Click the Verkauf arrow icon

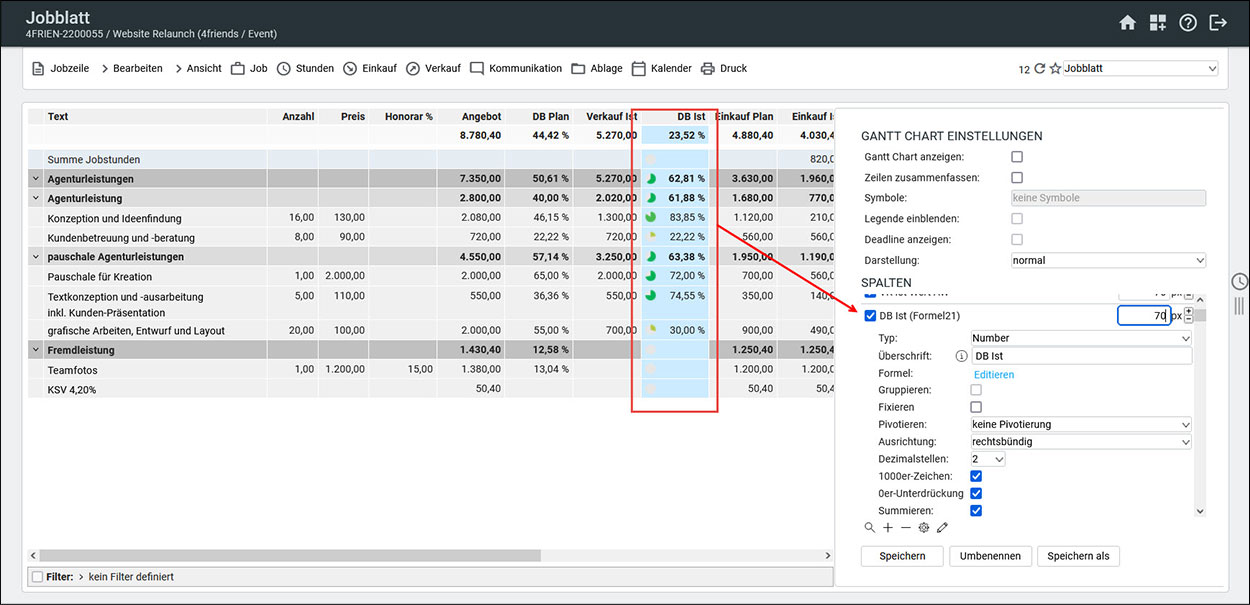pyautogui.click(x=413, y=69)
